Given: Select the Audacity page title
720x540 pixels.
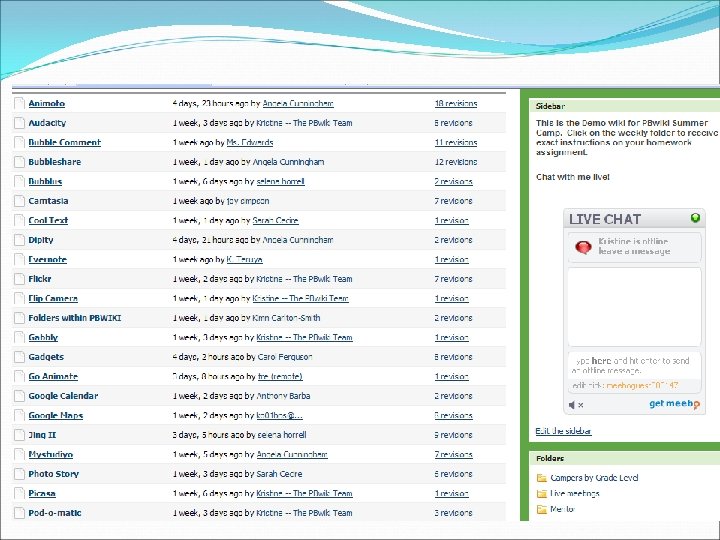Looking at the screenshot, I should [x=47, y=123].
